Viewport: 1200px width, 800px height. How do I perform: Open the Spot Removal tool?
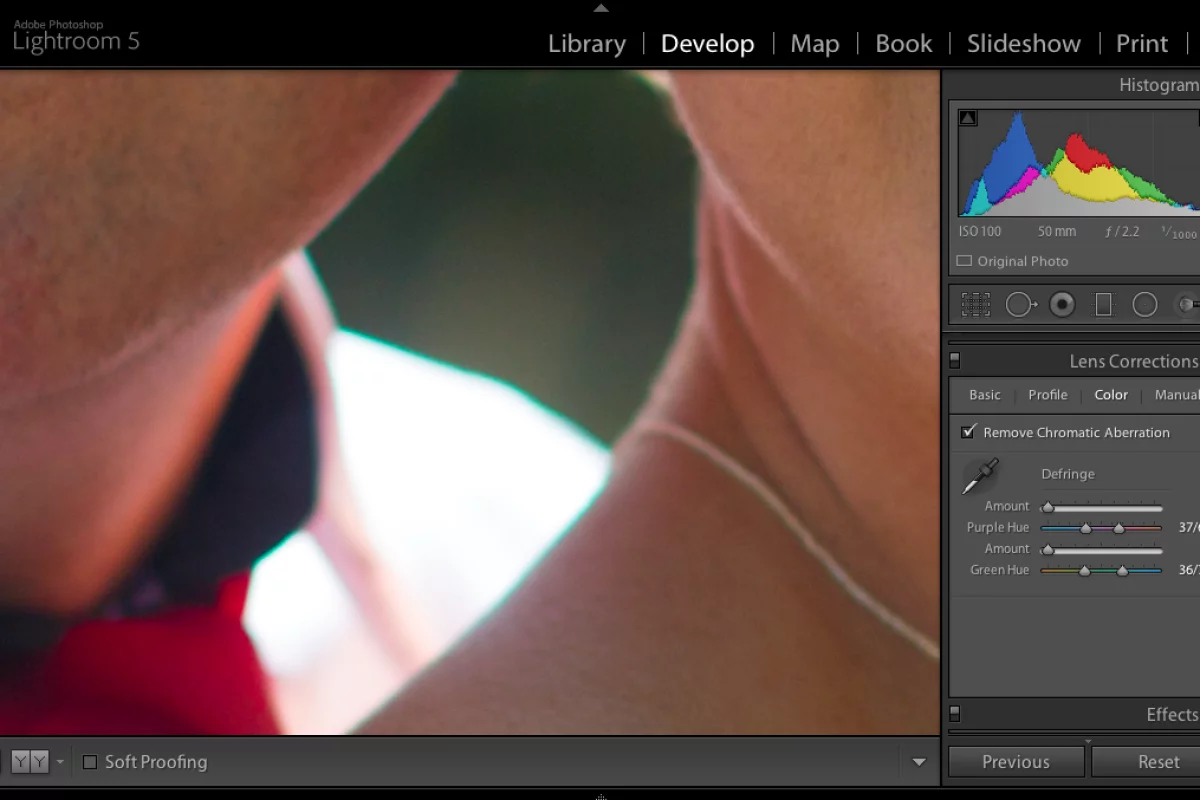coord(1021,304)
